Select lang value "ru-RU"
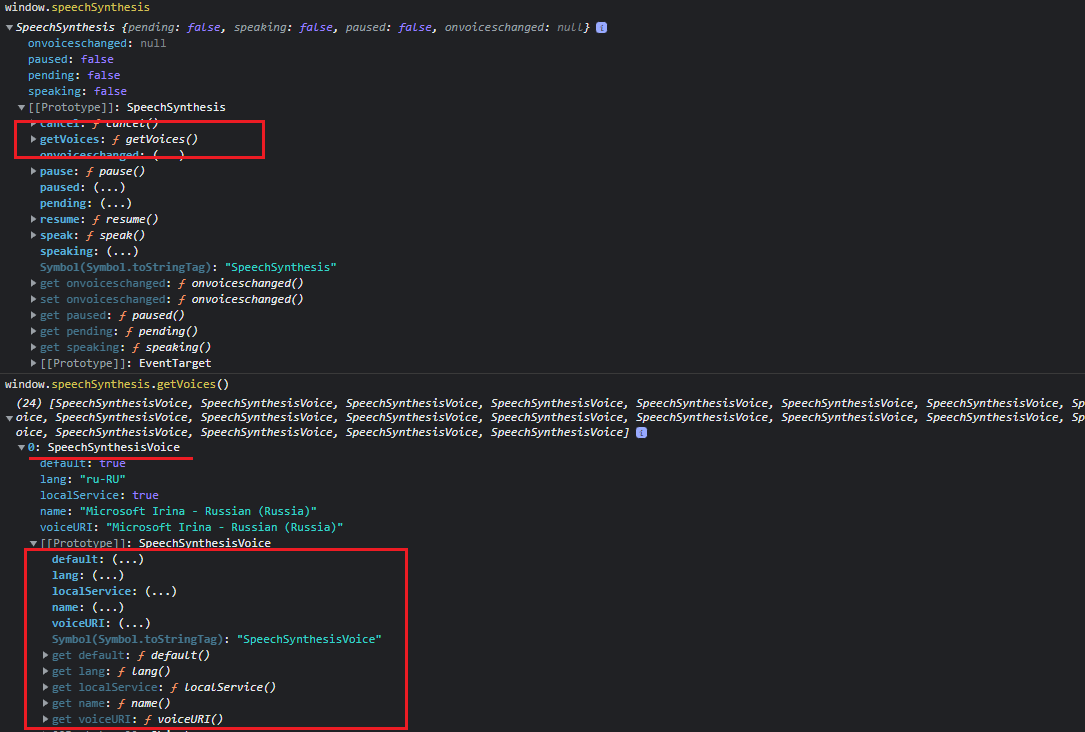This screenshot has height=732, width=1085. (x=102, y=479)
